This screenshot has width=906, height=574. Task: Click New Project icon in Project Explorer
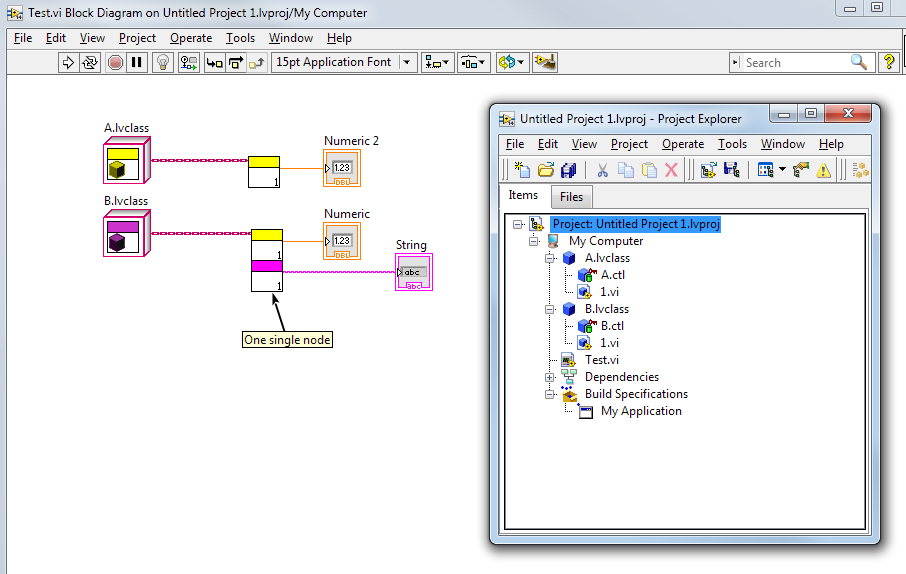521,170
